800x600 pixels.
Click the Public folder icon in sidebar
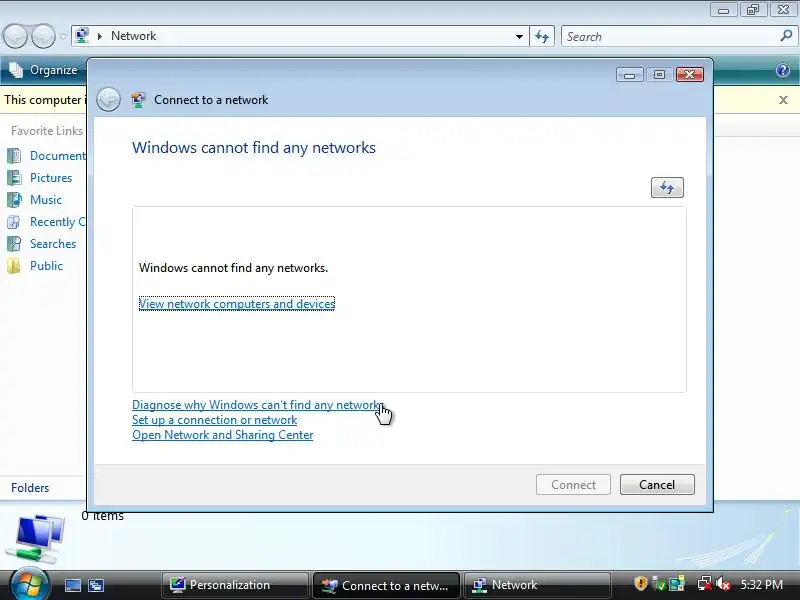click(x=14, y=266)
